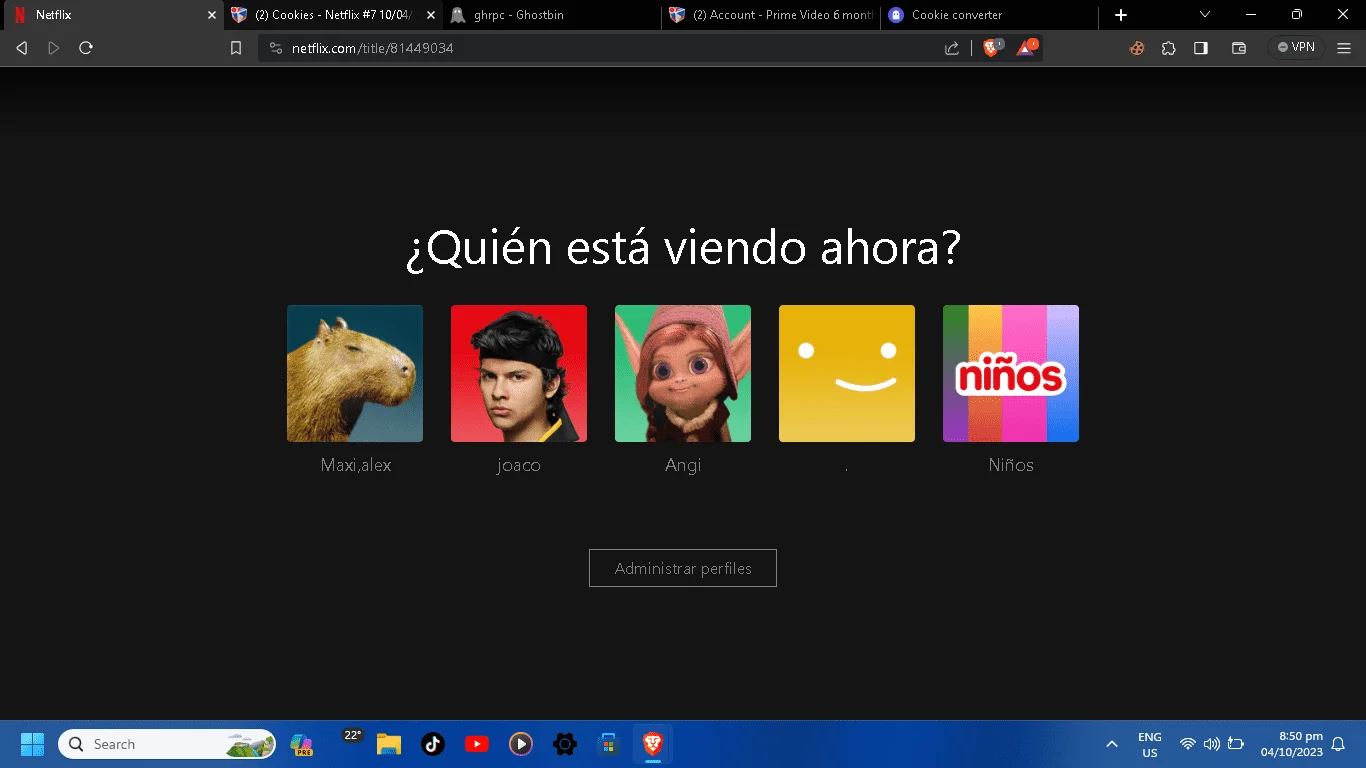Launch YouTube from taskbar
The width and height of the screenshot is (1366, 768).
click(x=477, y=744)
